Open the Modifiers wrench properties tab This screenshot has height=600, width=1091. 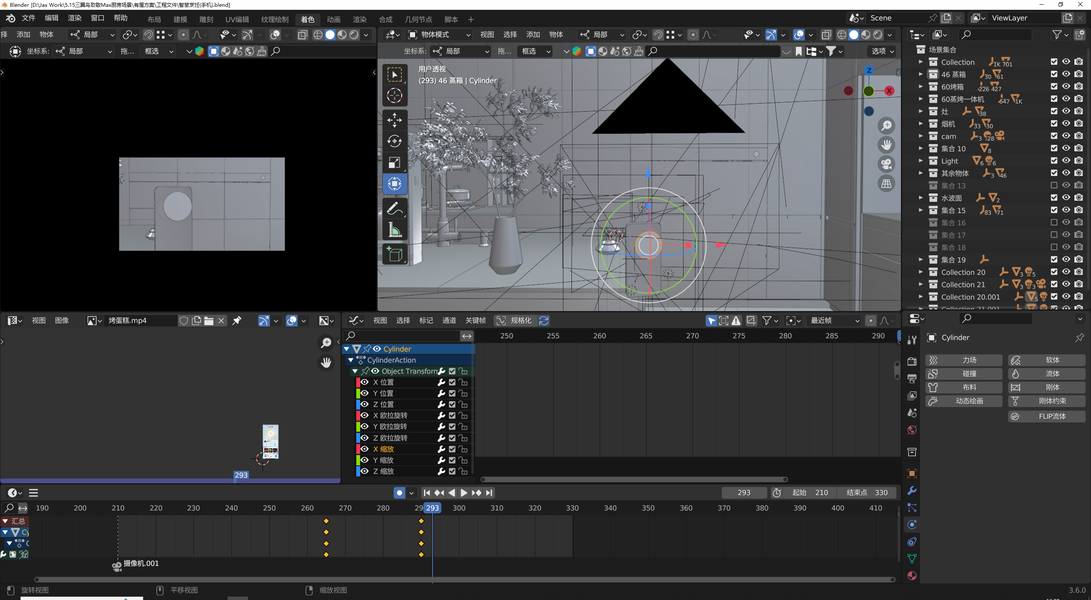click(x=911, y=490)
